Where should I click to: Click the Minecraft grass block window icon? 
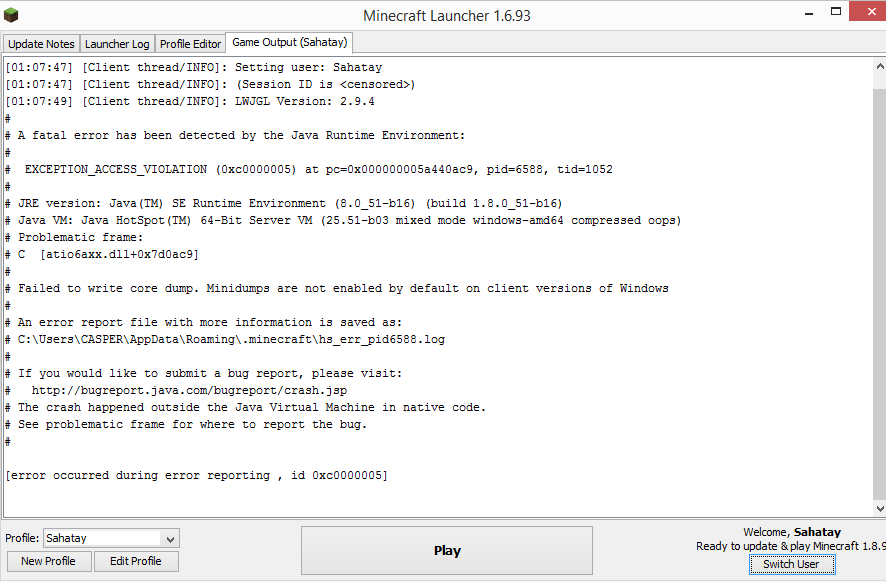point(11,15)
